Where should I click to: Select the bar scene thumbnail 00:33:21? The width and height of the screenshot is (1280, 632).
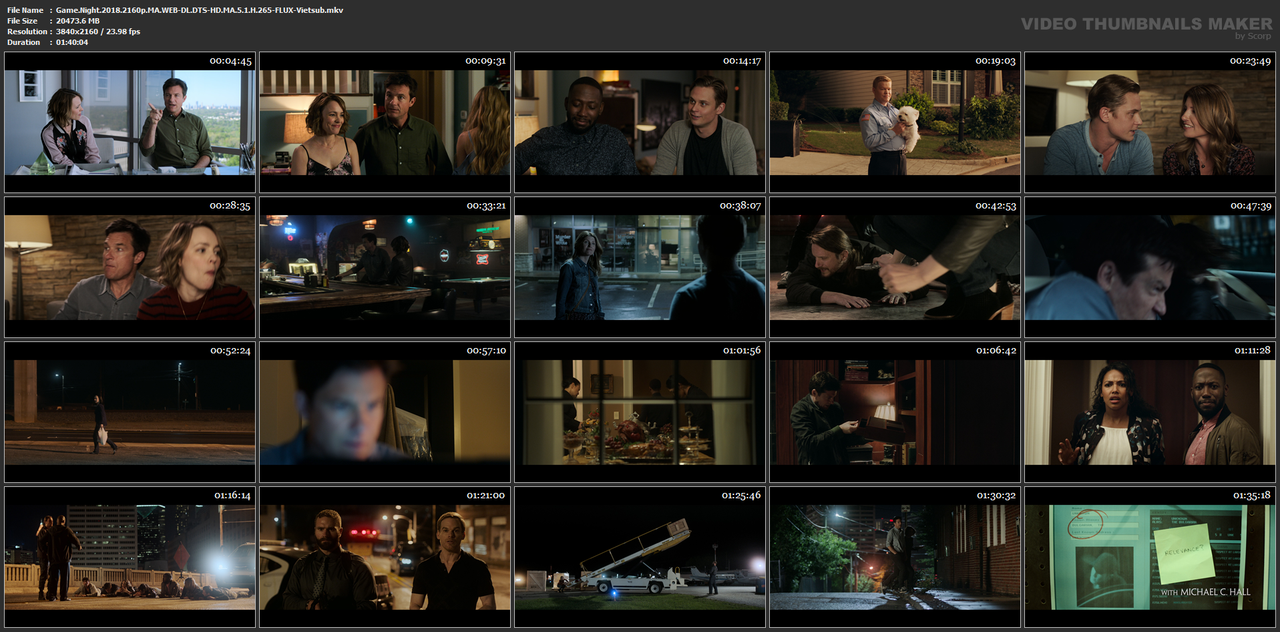click(x=385, y=267)
